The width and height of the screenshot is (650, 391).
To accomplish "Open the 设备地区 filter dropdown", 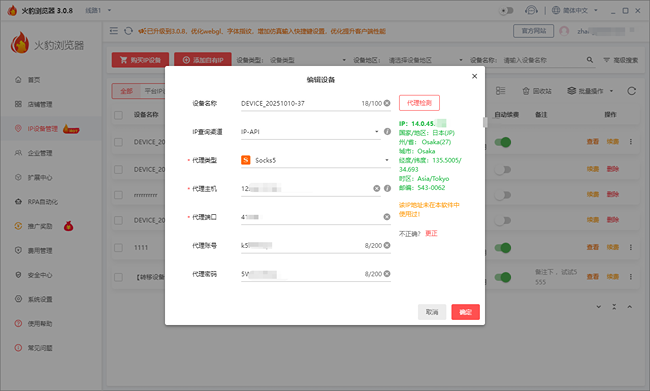I will click(426, 60).
